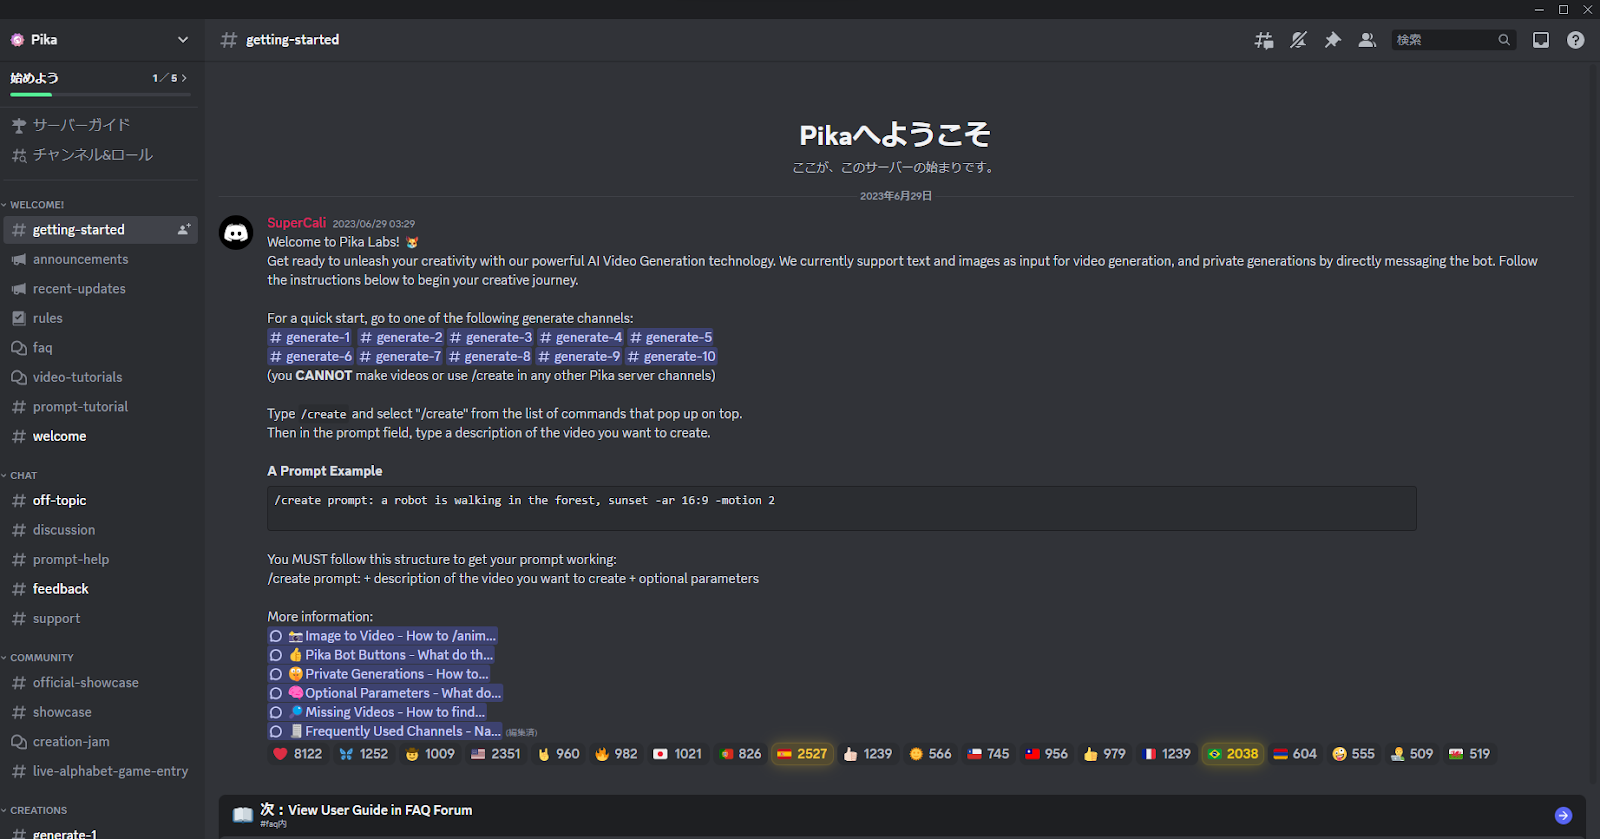The height and width of the screenshot is (839, 1600).
Task: Click the thread icon before Pika Bot Buttons
Action: coord(276,655)
